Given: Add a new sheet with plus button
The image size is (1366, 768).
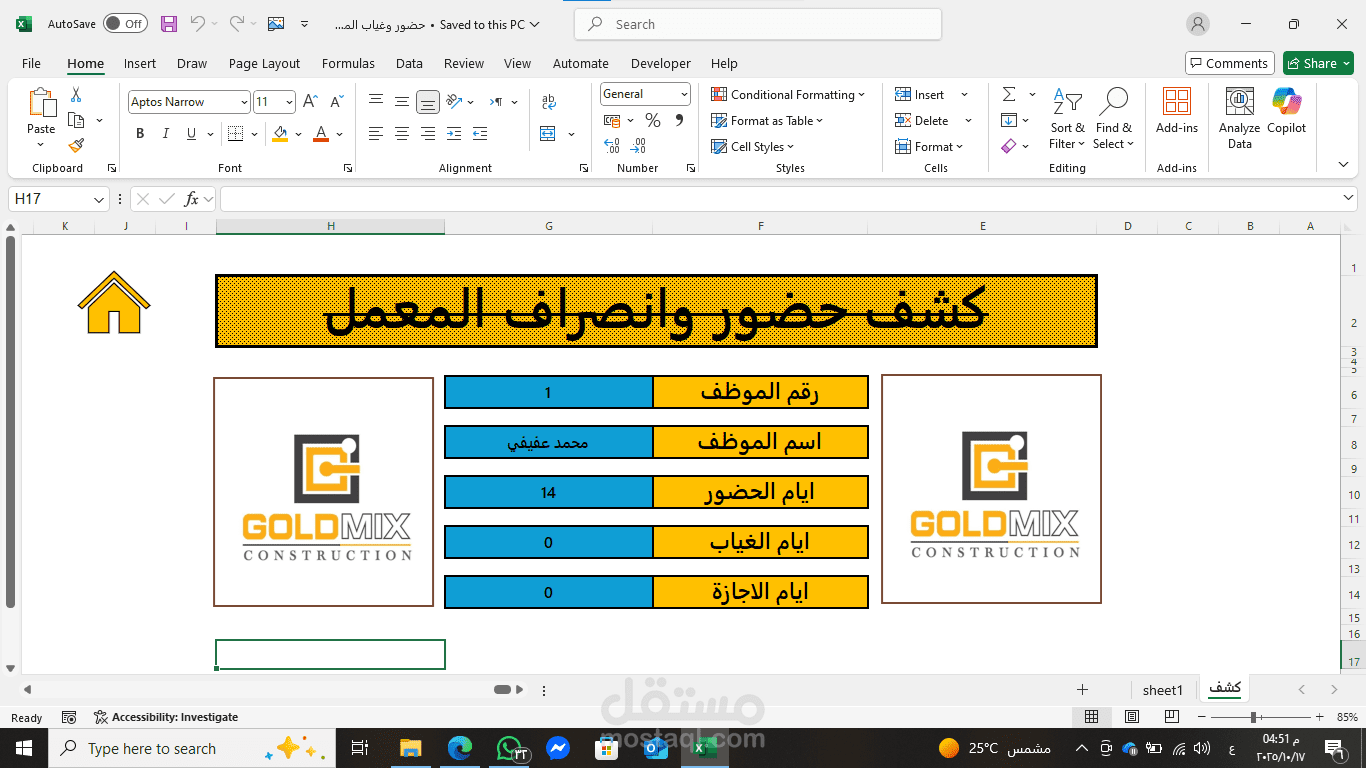Looking at the screenshot, I should coord(1082,690).
